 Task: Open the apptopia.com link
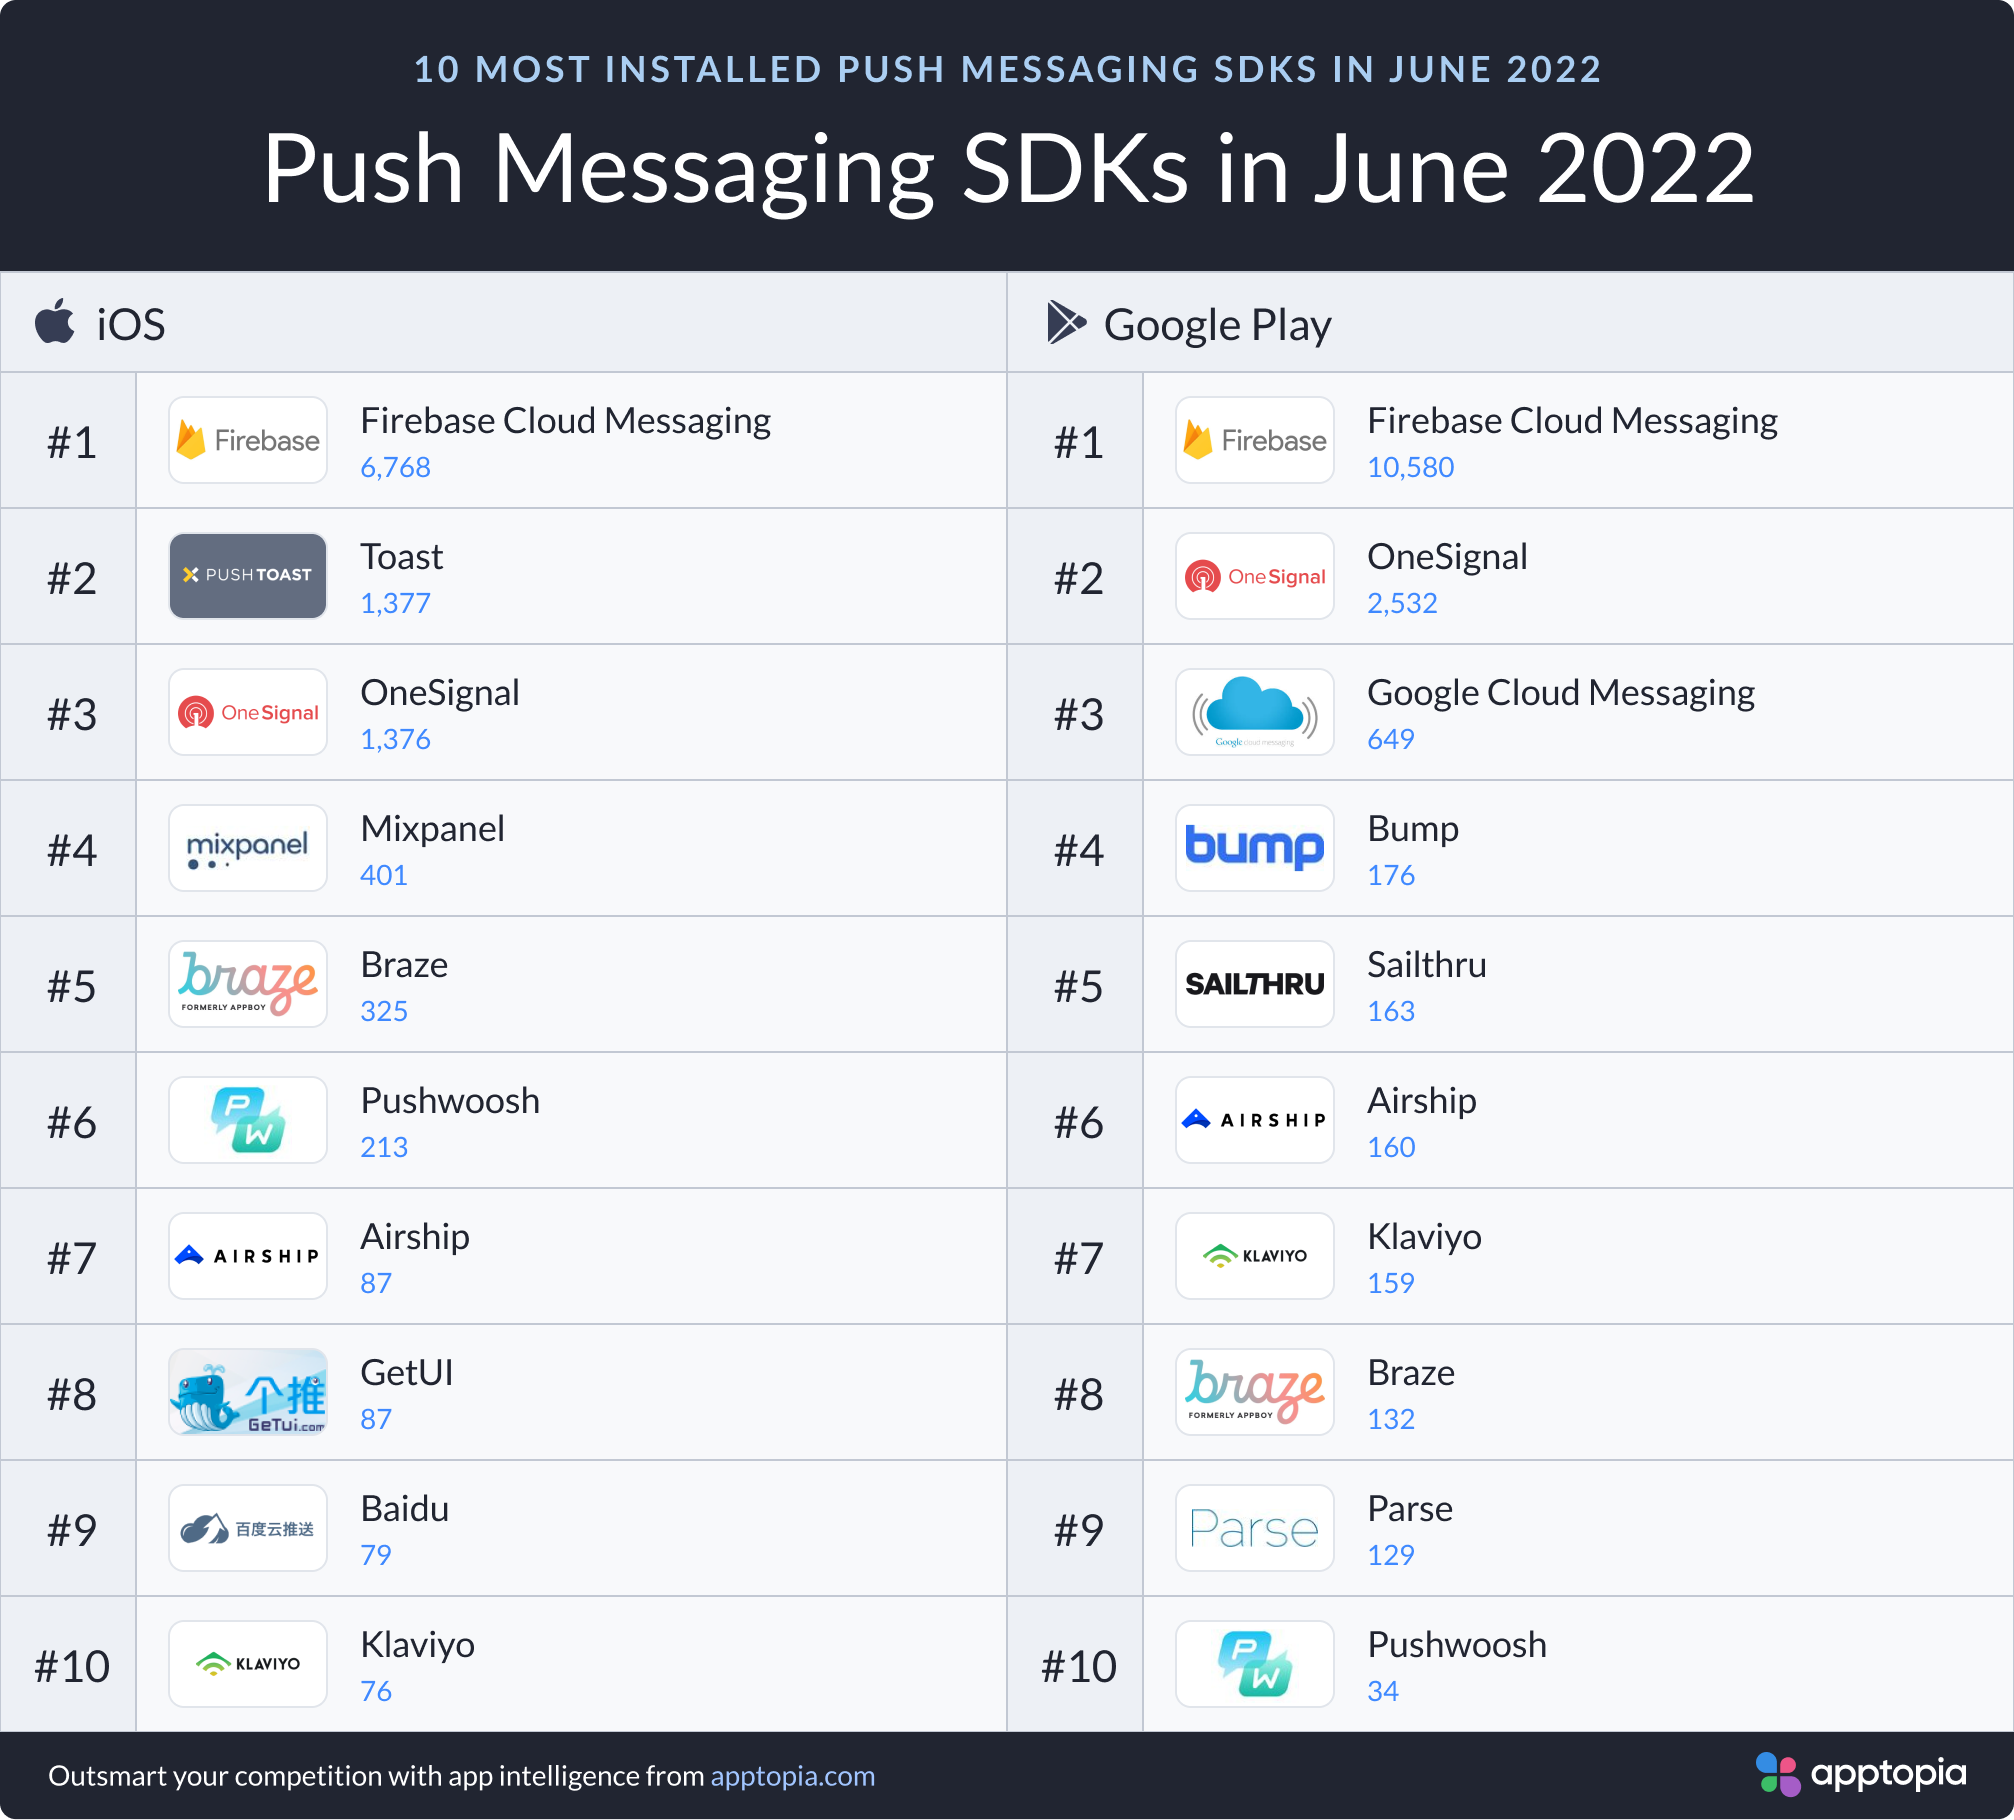coord(791,1777)
